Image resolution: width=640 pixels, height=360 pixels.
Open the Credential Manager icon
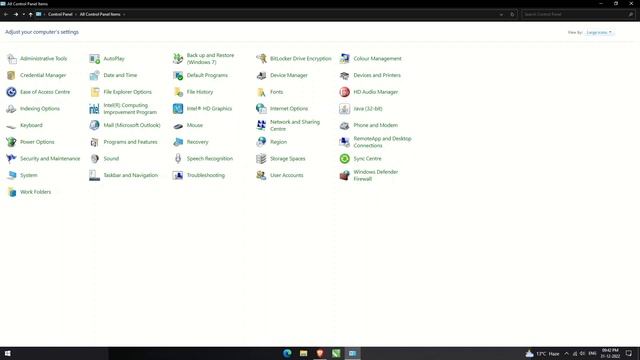[x=11, y=76]
